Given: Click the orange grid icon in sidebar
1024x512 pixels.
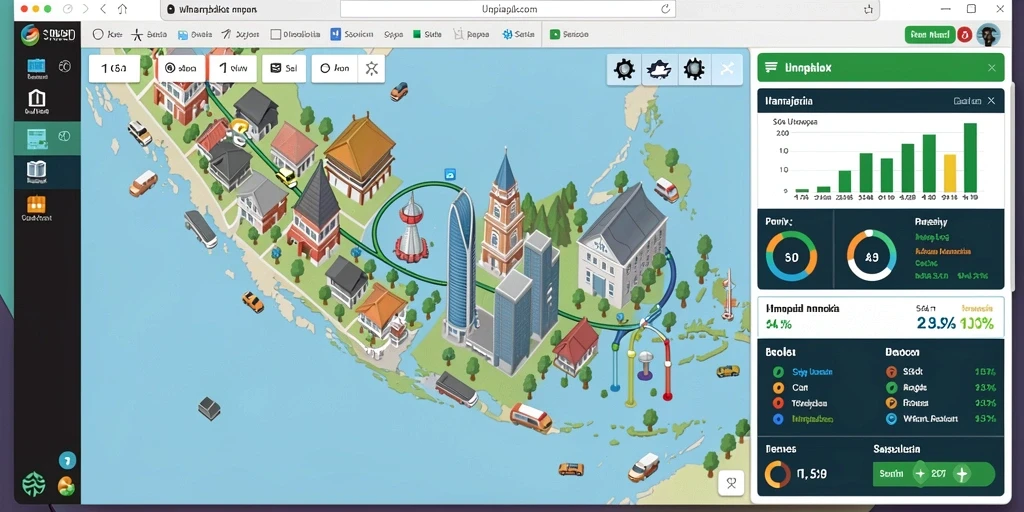Looking at the screenshot, I should tap(36, 204).
